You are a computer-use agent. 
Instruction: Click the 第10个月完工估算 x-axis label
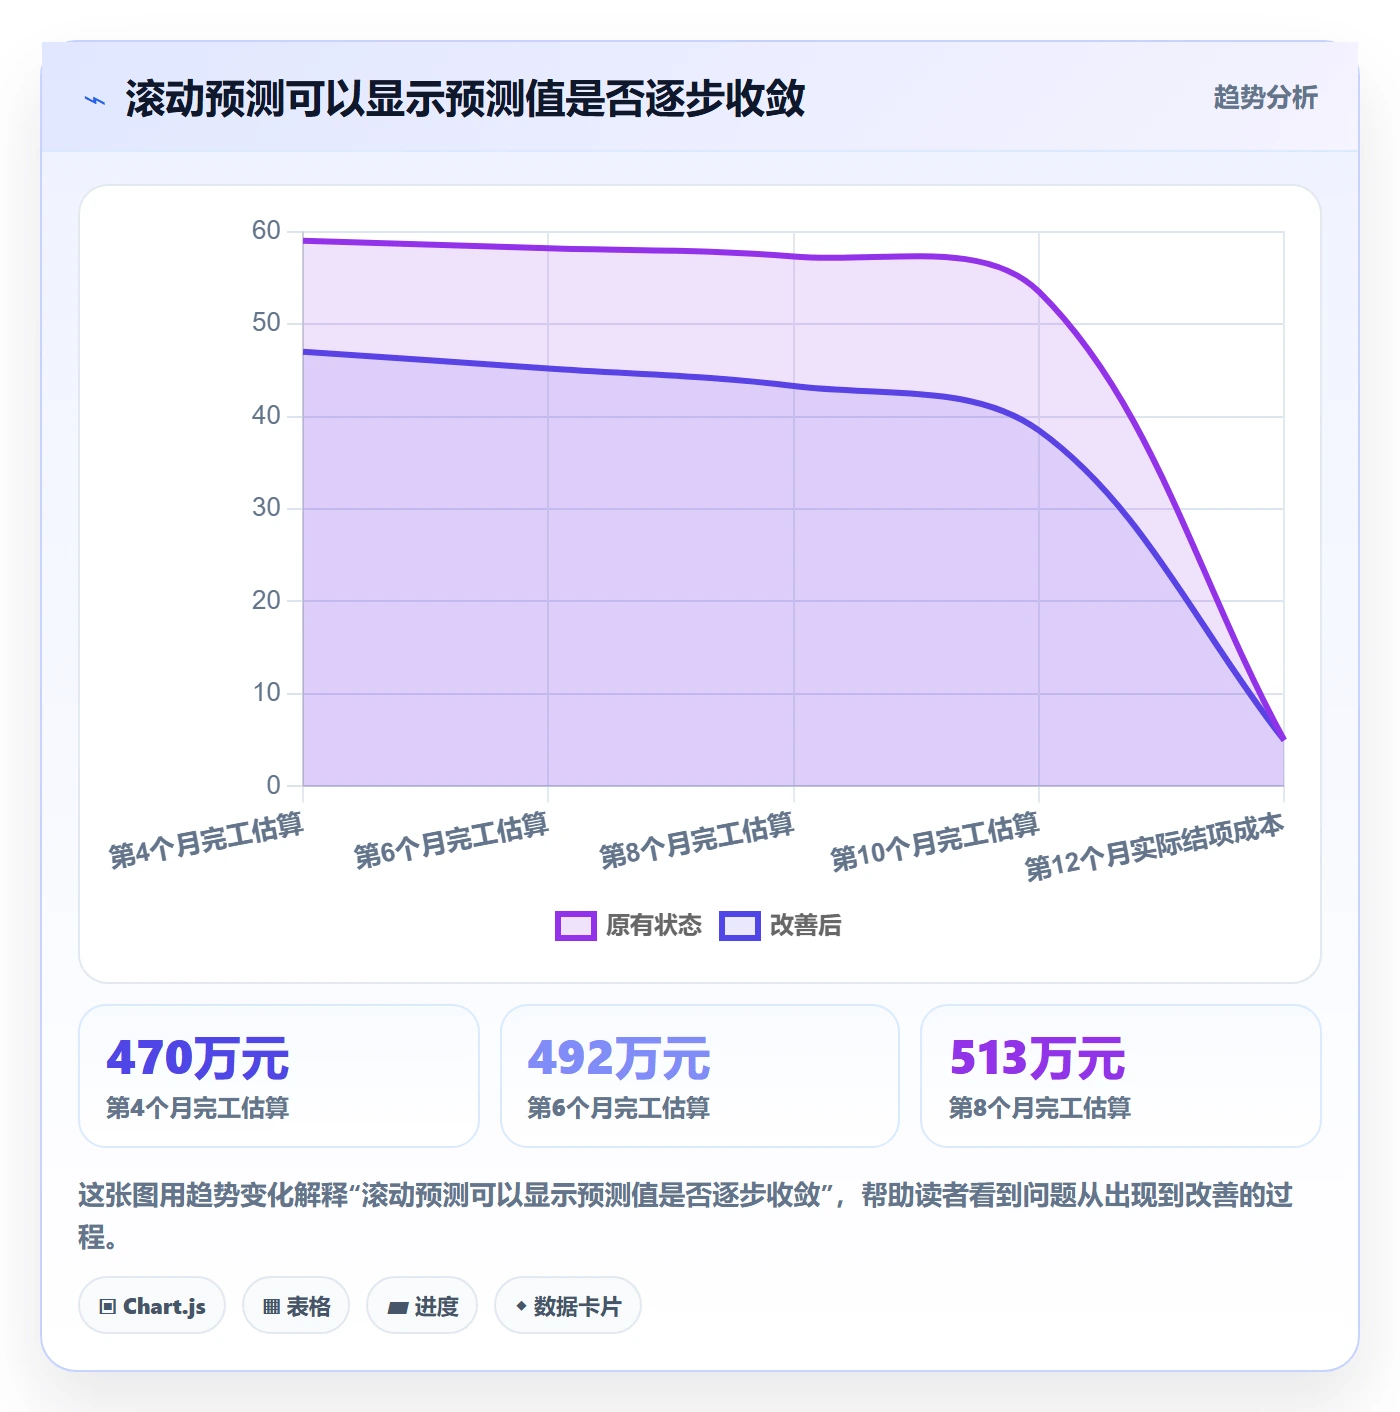pyautogui.click(x=935, y=842)
